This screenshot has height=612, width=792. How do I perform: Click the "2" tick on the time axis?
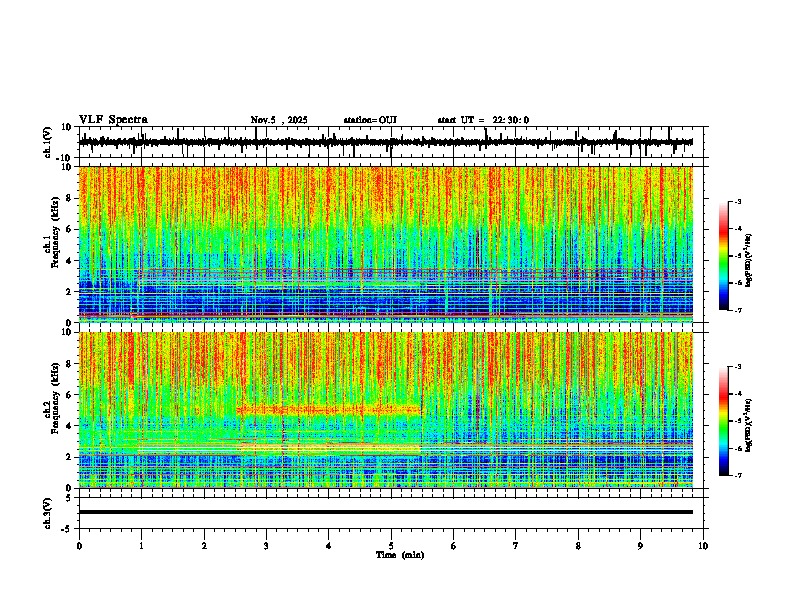coord(204,546)
